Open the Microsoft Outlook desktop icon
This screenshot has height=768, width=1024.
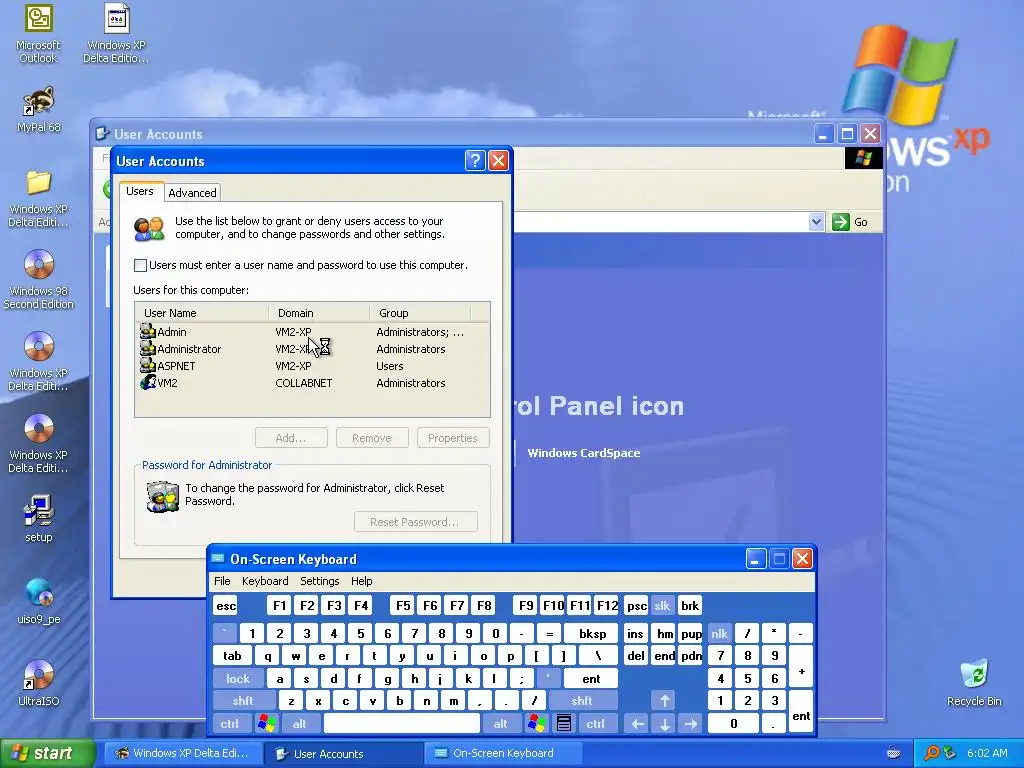(x=38, y=34)
